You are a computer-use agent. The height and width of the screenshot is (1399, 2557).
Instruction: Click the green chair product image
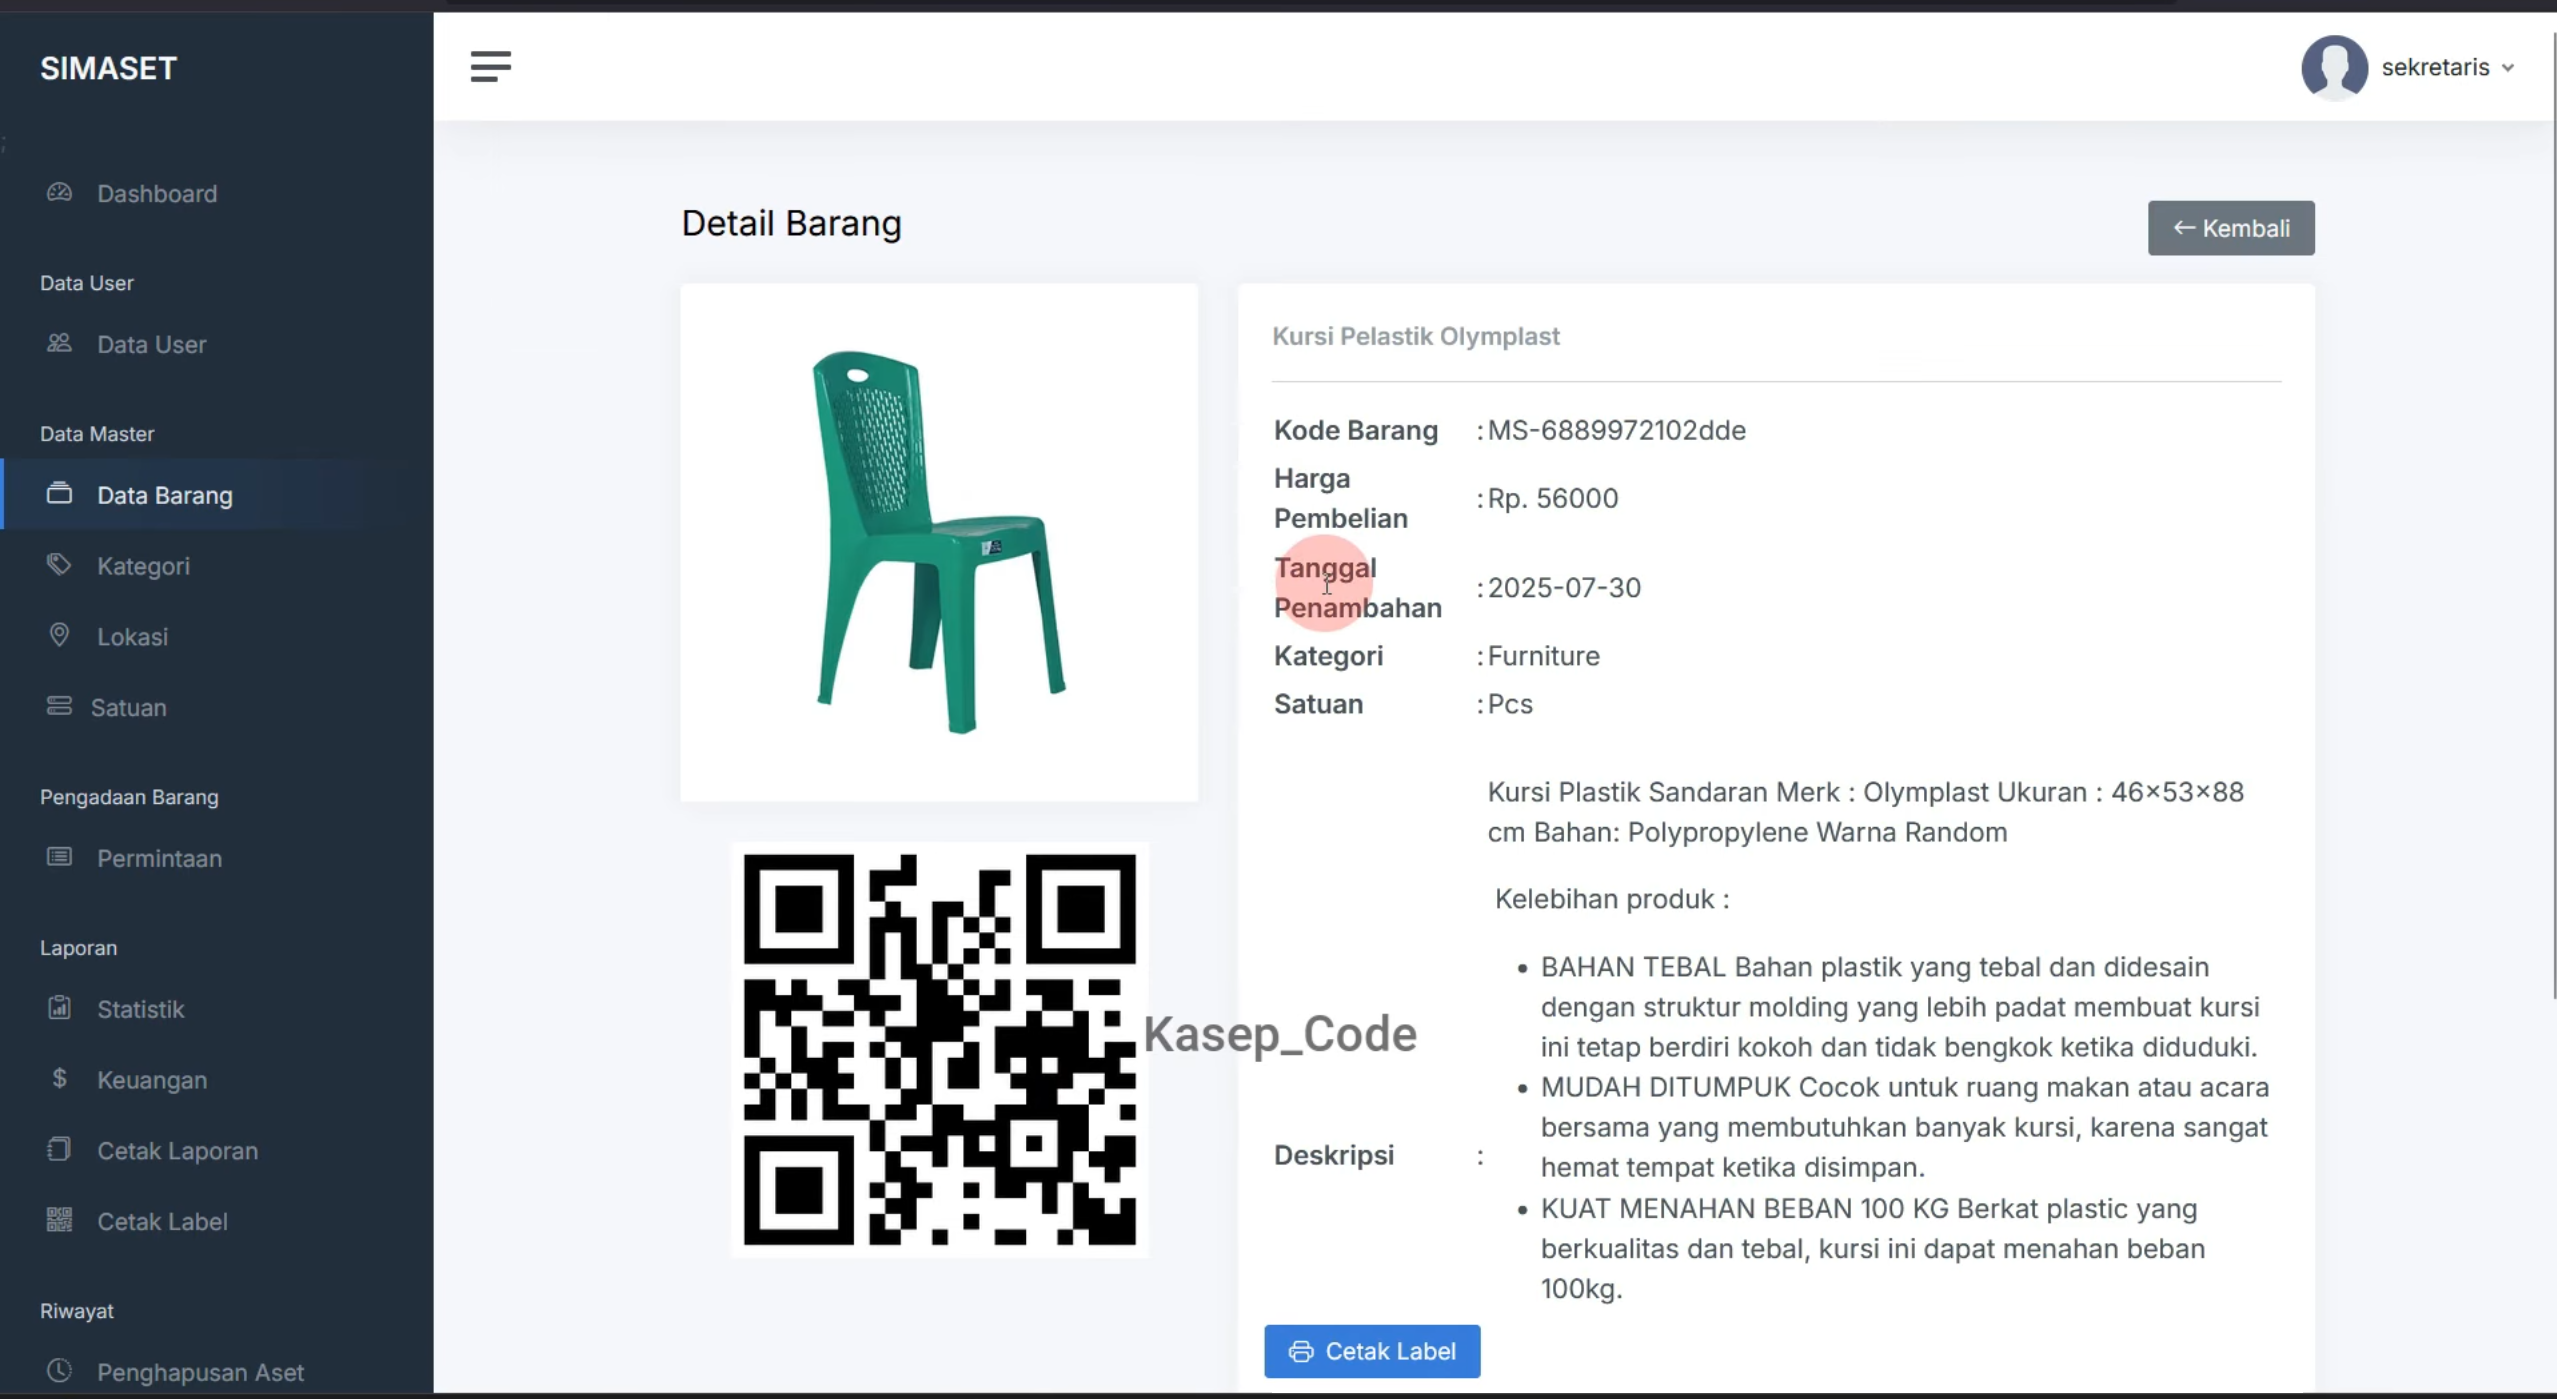[939, 542]
